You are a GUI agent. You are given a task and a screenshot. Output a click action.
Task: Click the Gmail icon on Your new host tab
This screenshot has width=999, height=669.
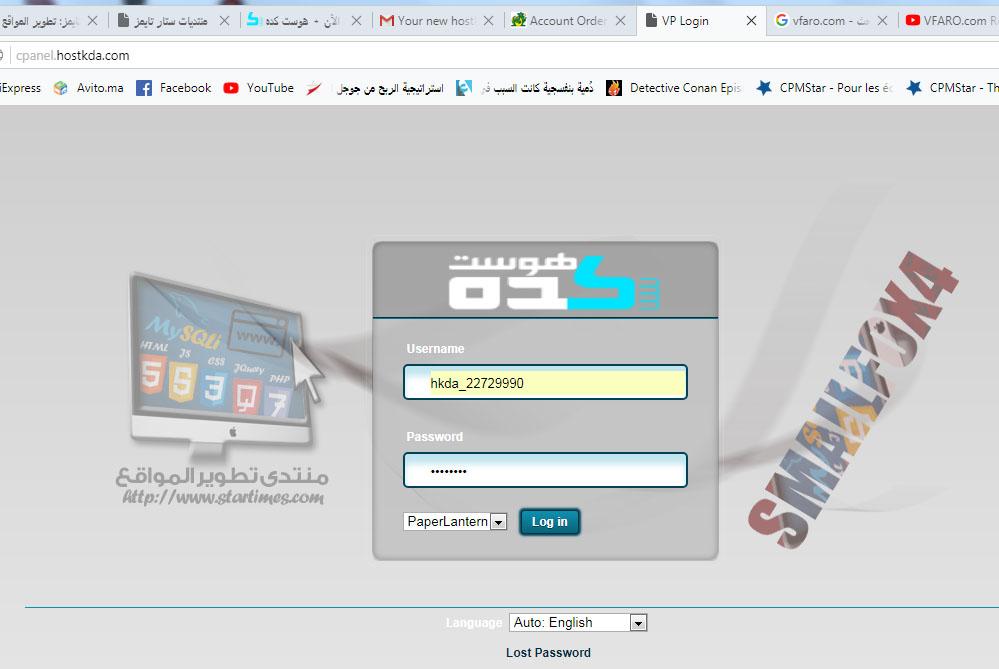(387, 20)
